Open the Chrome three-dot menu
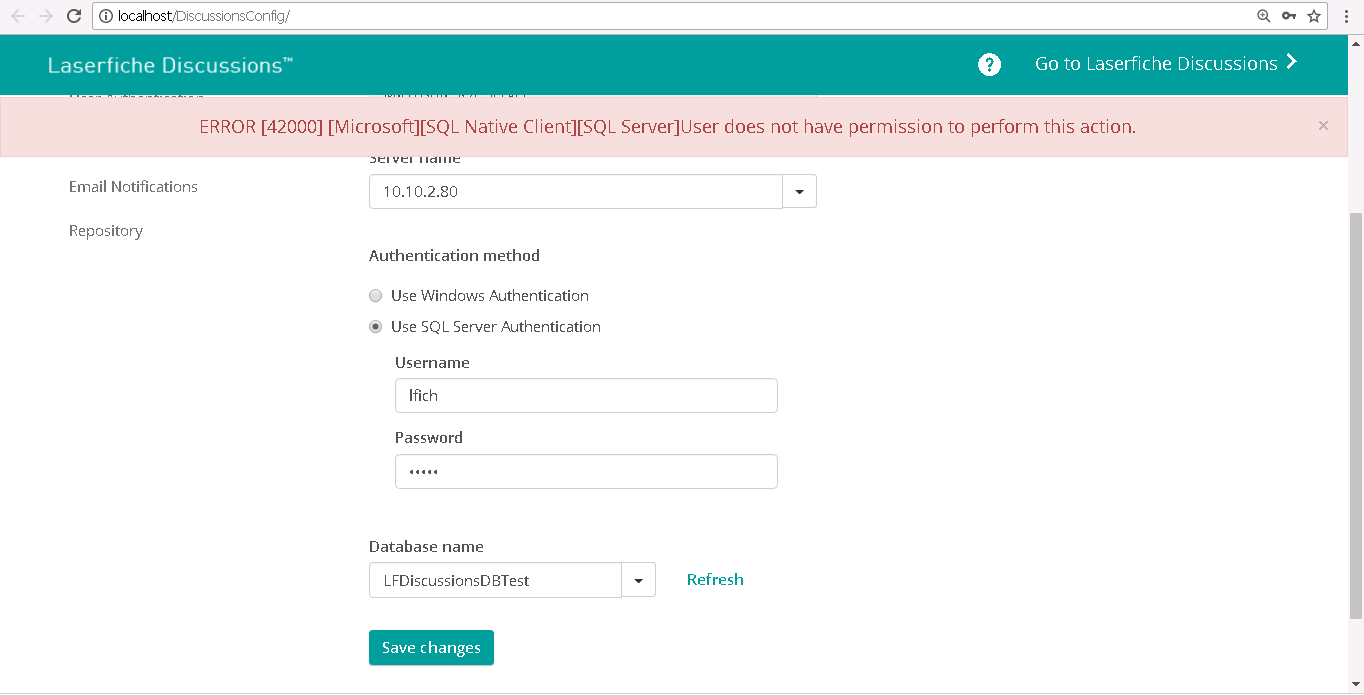This screenshot has width=1364, height=696. tap(1347, 16)
